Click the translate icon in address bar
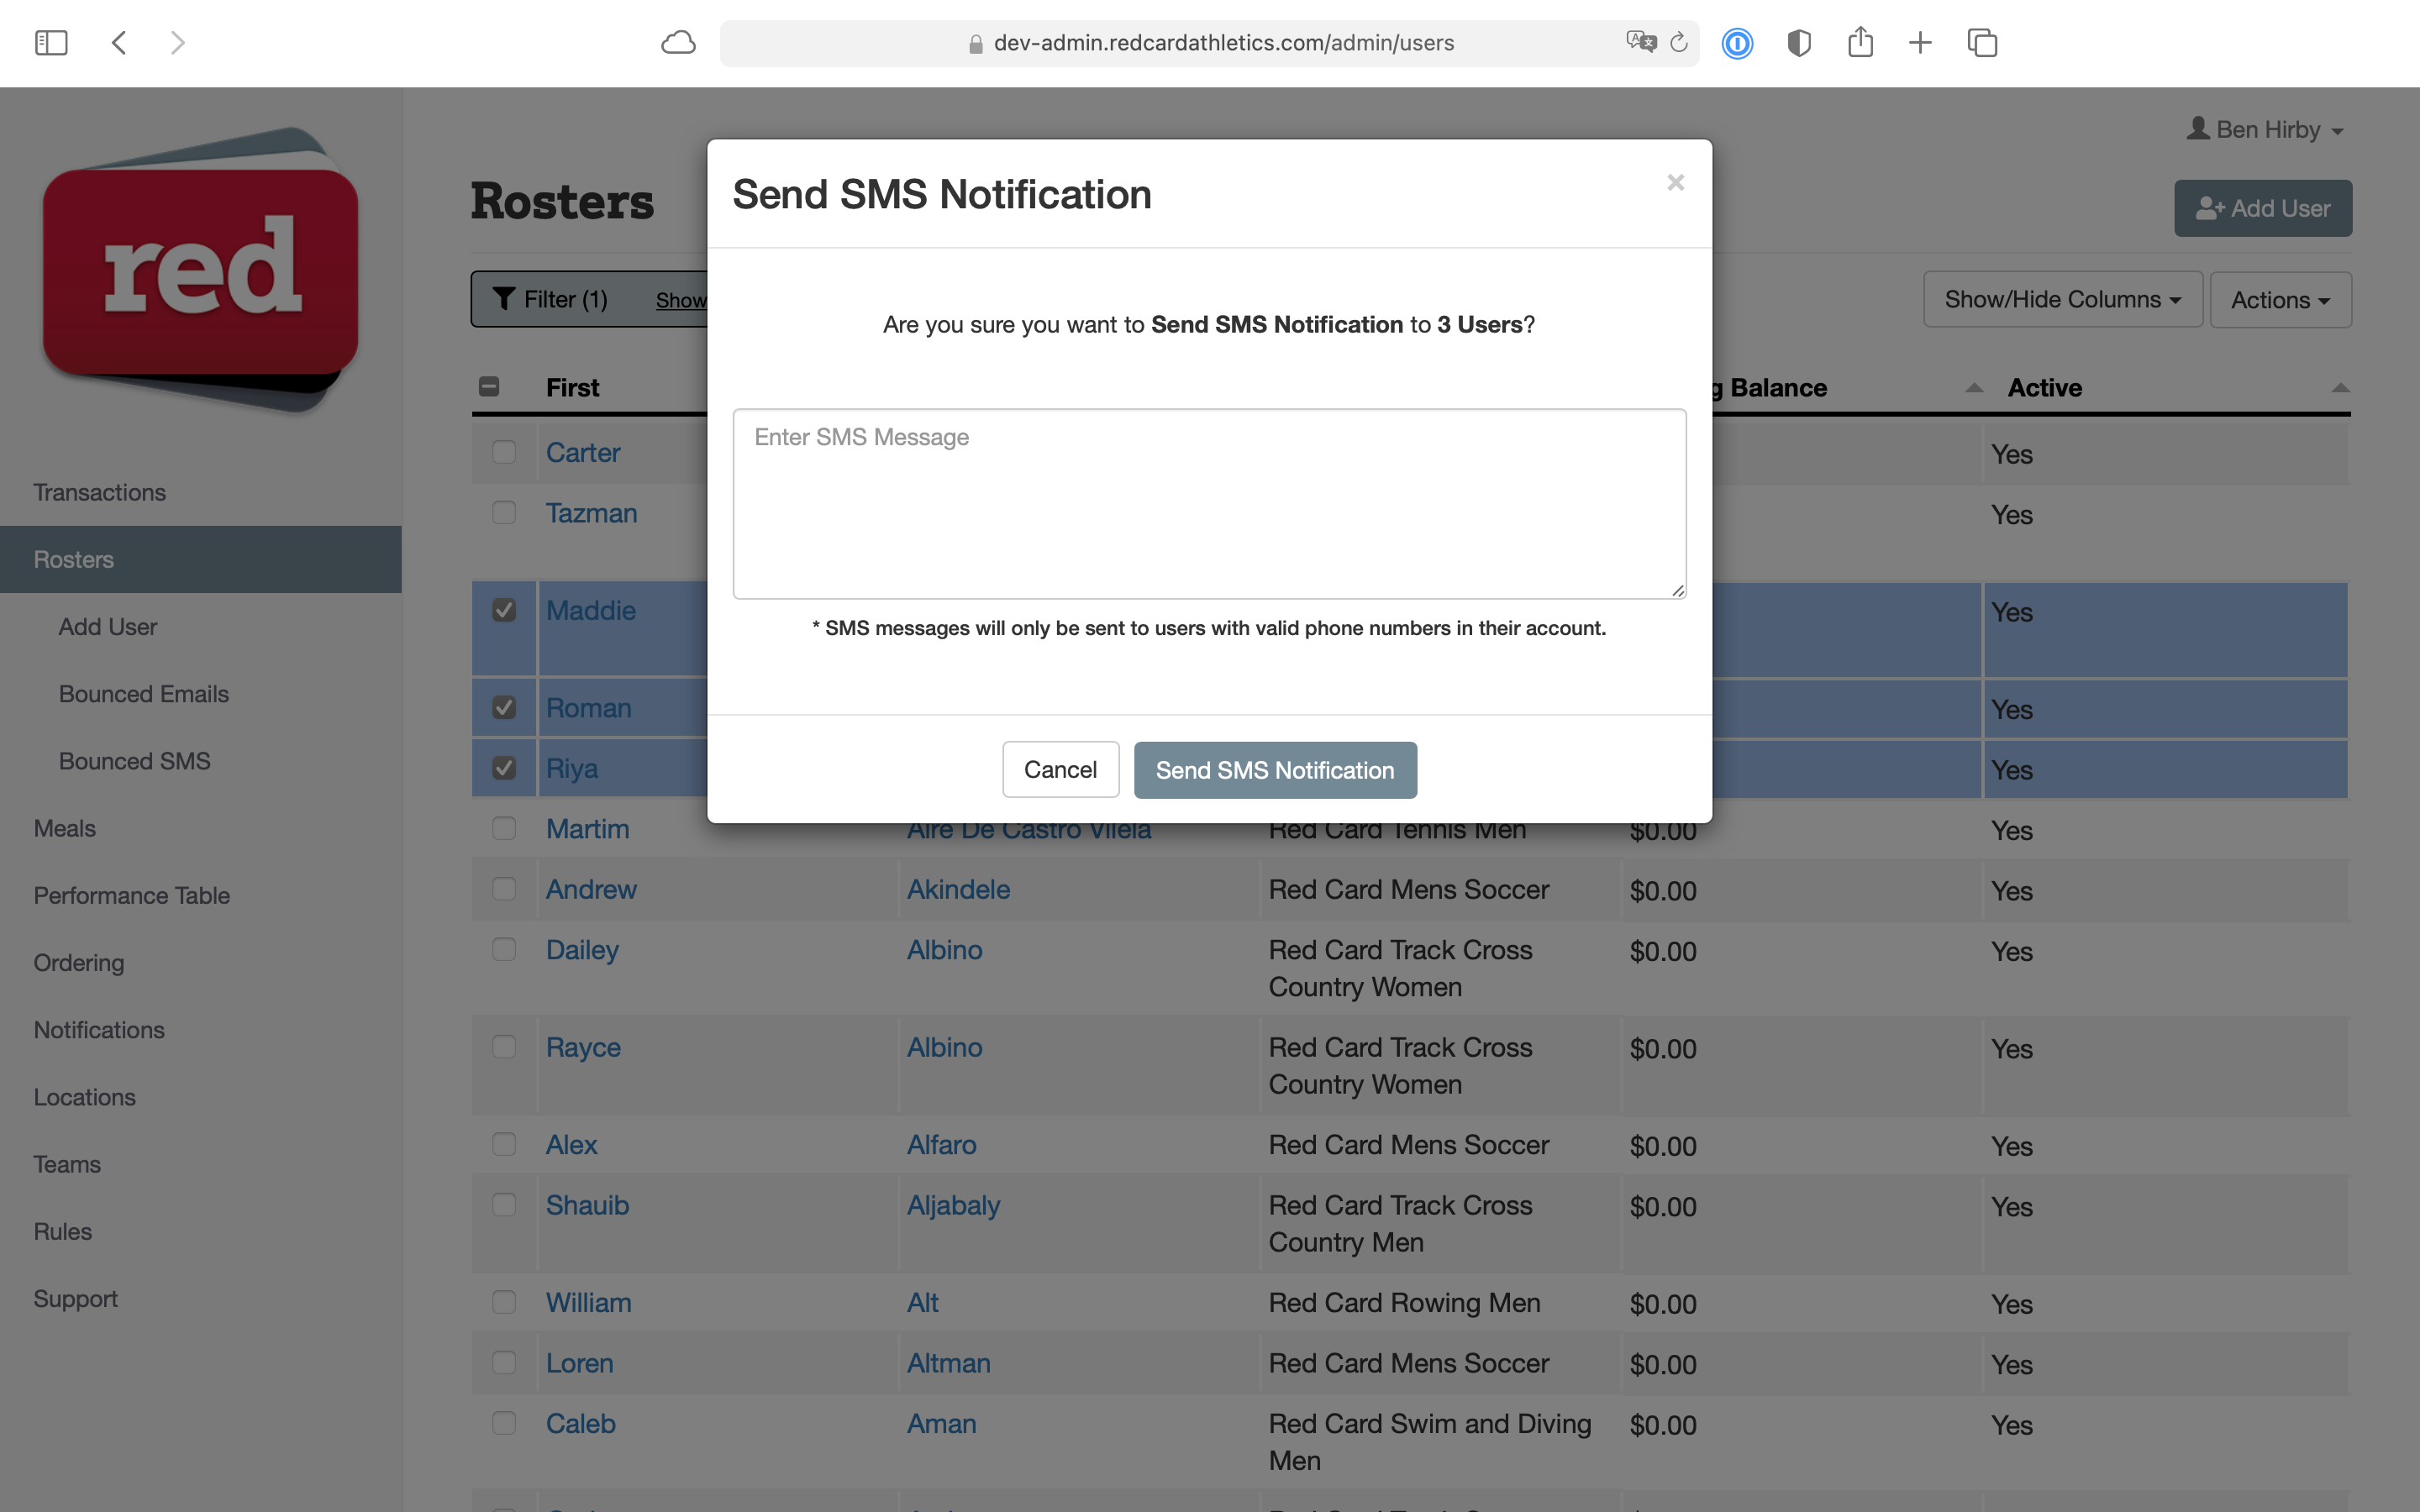This screenshot has height=1512, width=2420. point(1641,42)
